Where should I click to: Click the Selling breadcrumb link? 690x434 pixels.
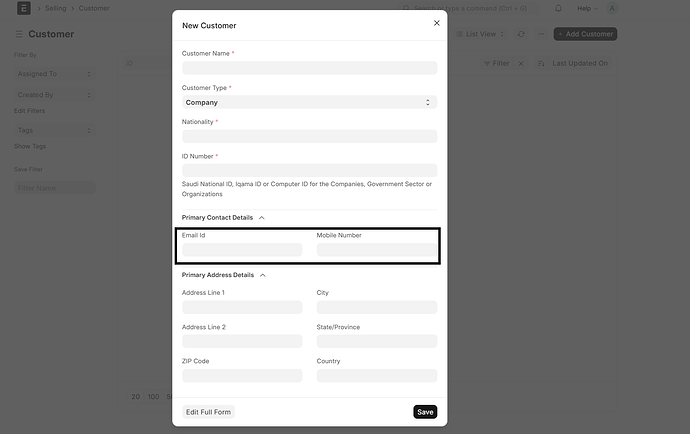tap(56, 8)
